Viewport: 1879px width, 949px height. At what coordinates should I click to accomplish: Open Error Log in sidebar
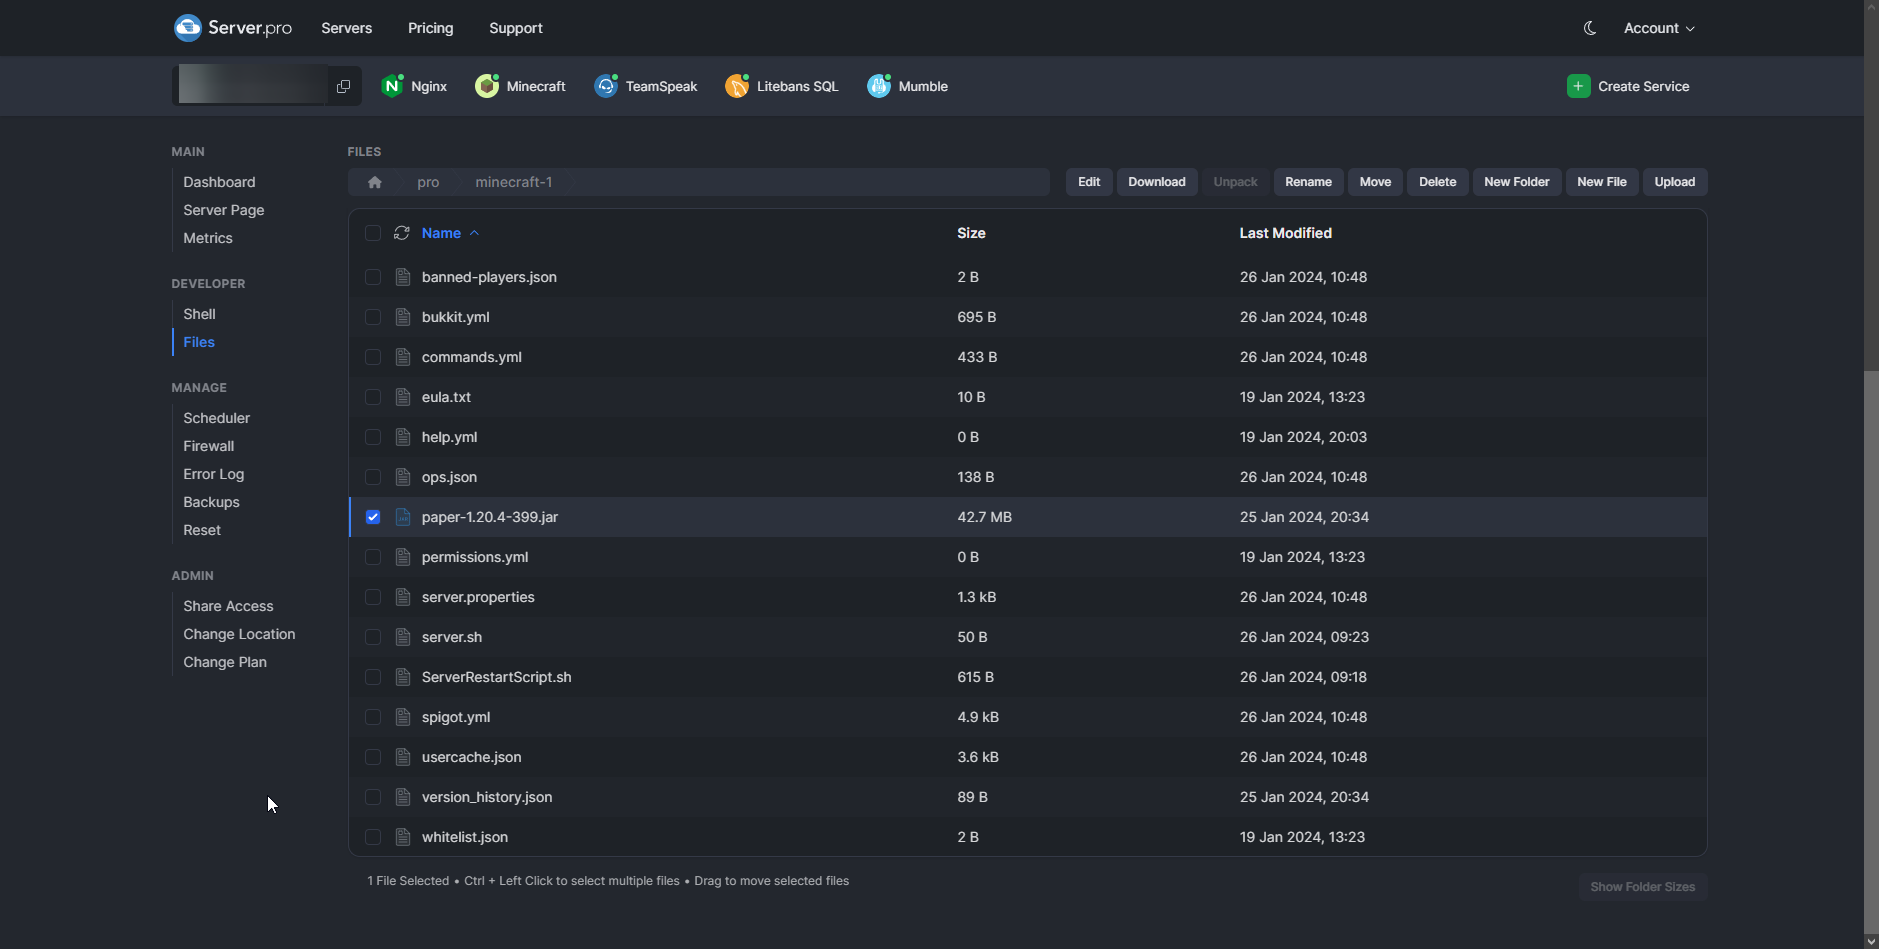tap(213, 474)
